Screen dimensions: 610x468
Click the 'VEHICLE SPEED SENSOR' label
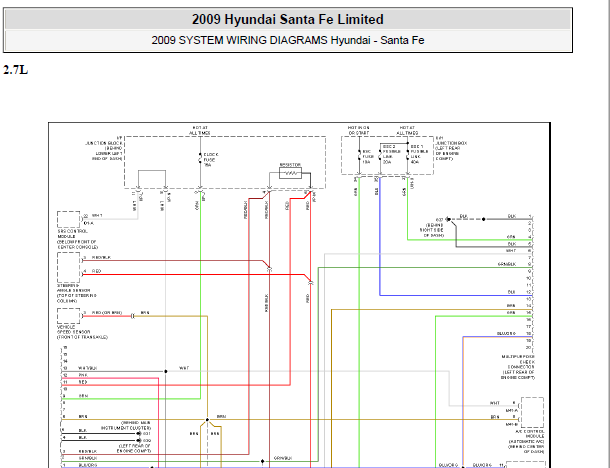82,332
